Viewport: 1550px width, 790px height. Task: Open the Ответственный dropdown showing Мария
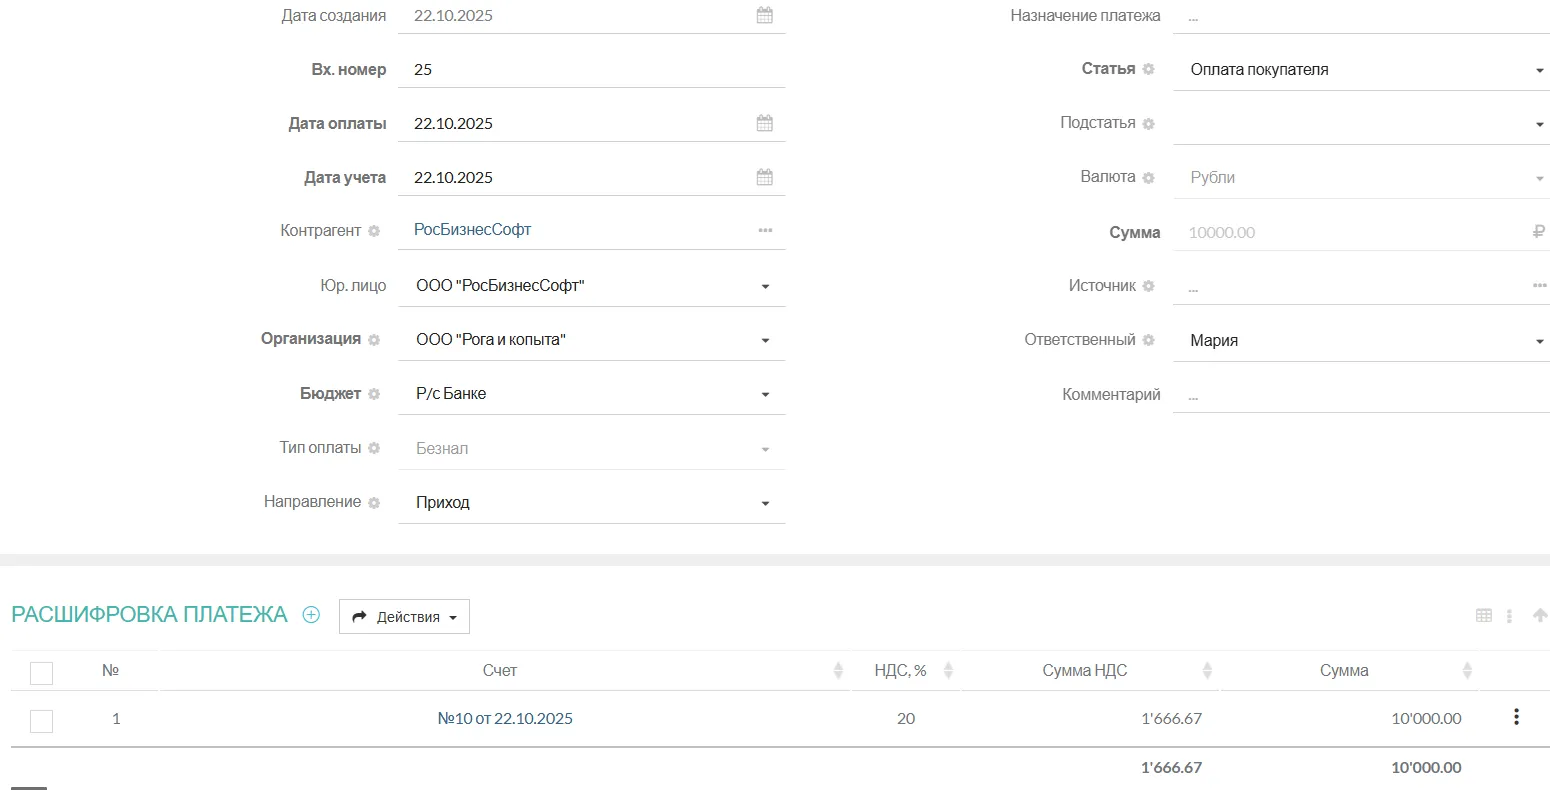1539,341
